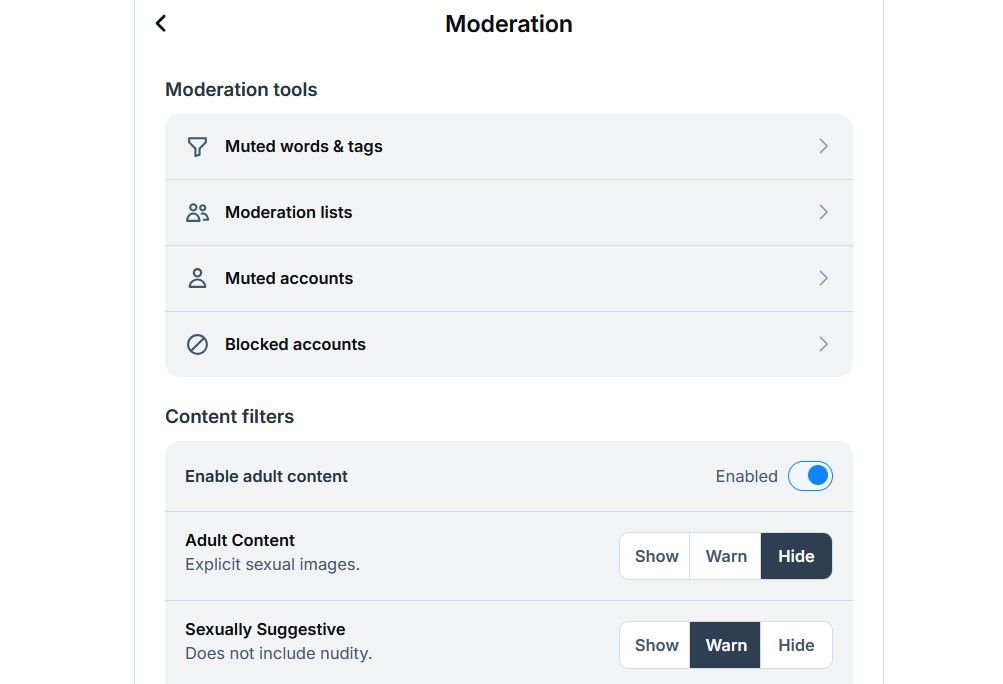The width and height of the screenshot is (1003, 684).
Task: Go to Muted accounts
Action: pyautogui.click(x=289, y=278)
